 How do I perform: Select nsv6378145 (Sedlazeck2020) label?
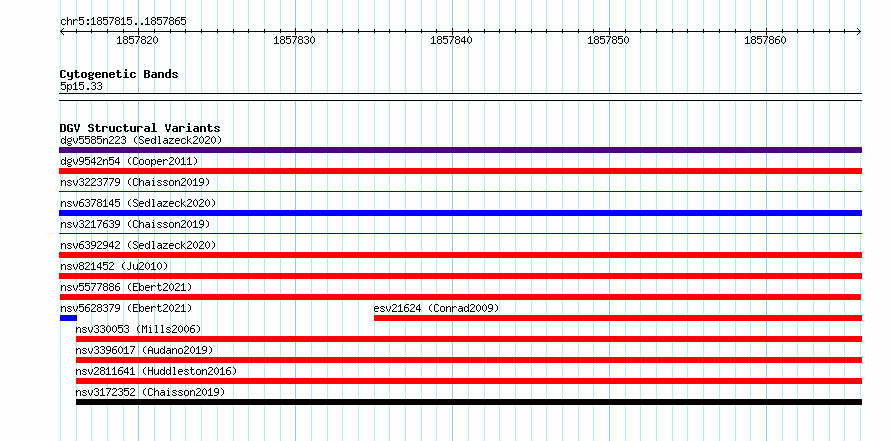138,203
